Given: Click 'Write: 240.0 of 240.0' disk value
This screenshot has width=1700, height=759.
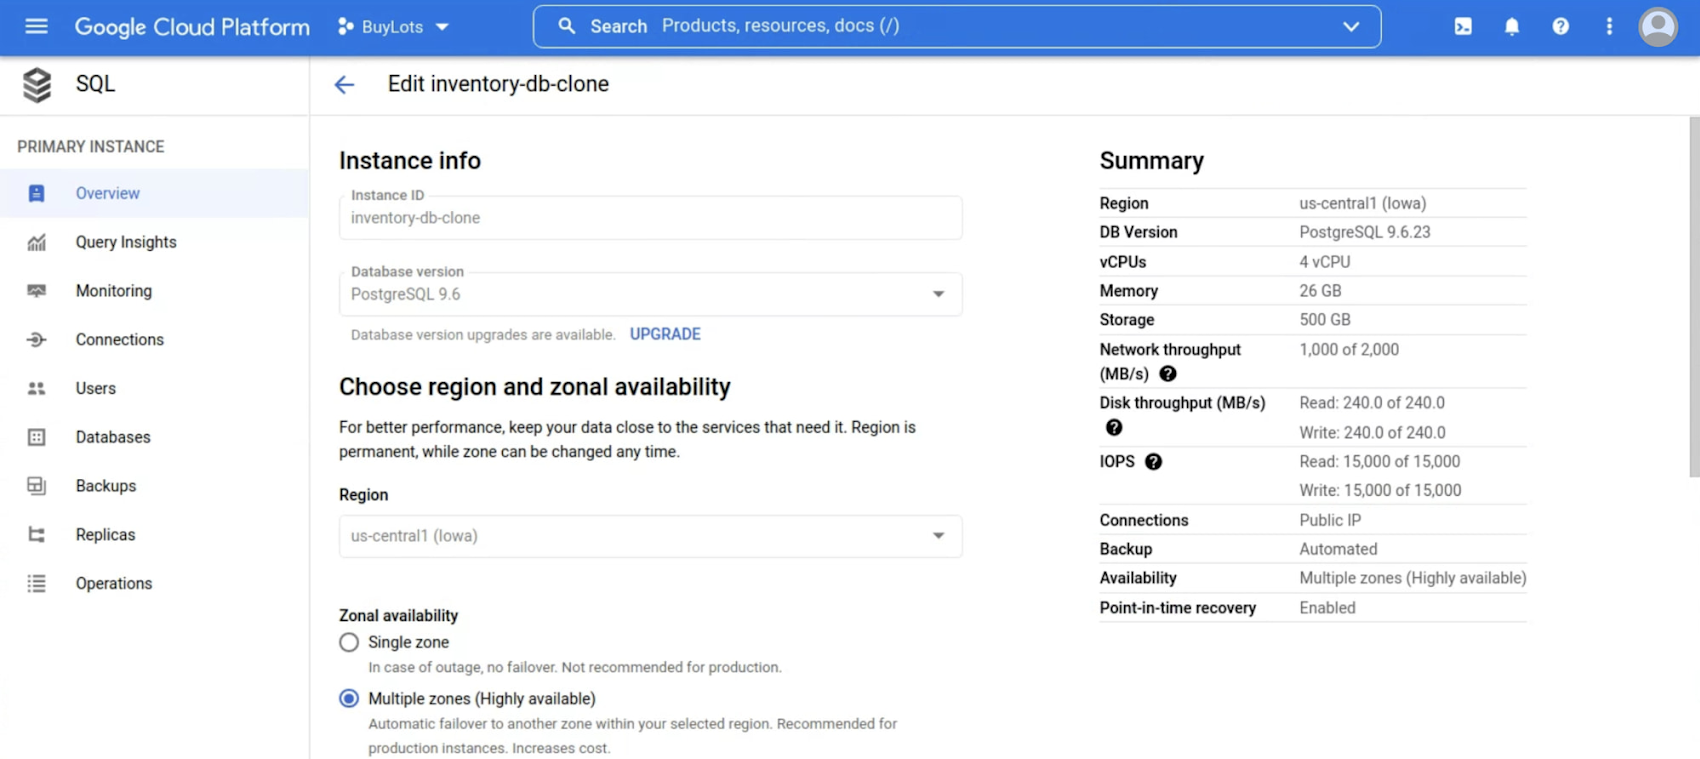Looking at the screenshot, I should click(x=1372, y=433).
